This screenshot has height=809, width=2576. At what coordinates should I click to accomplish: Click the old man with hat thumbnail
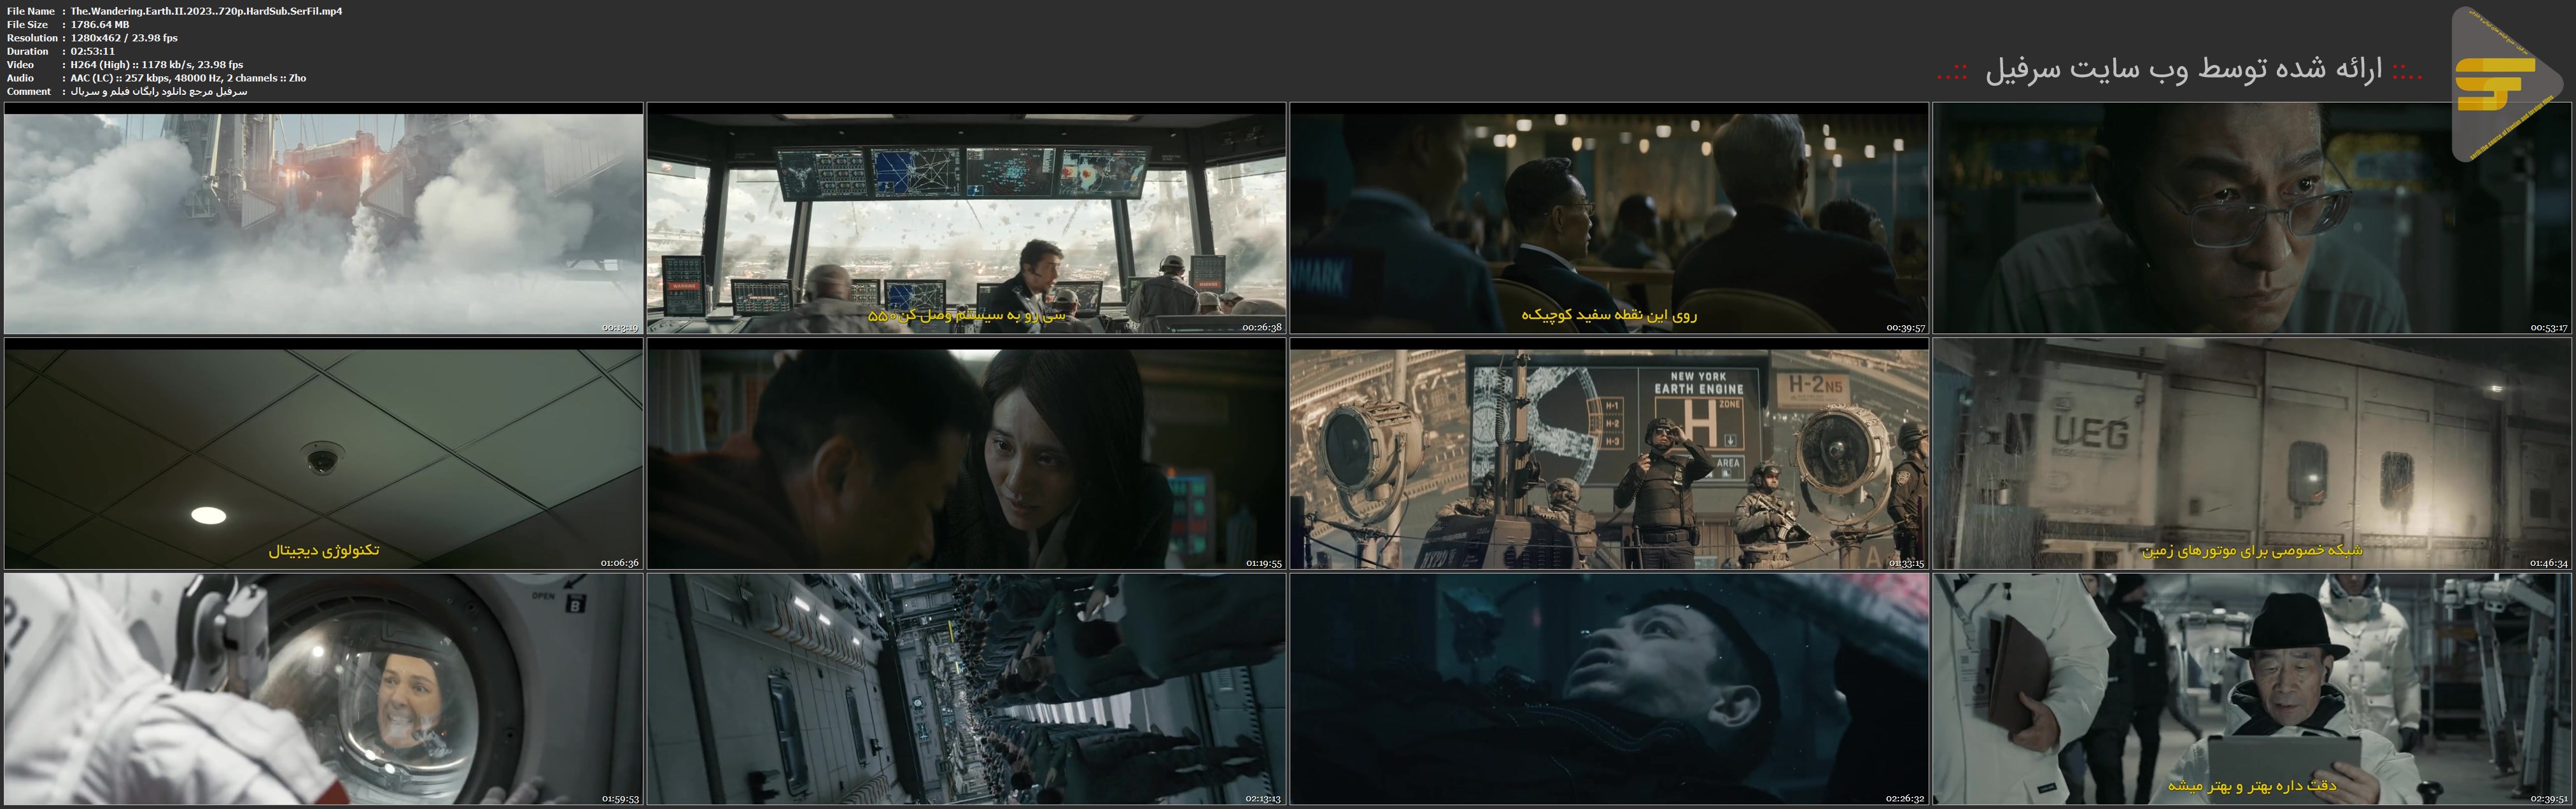click(x=2251, y=690)
